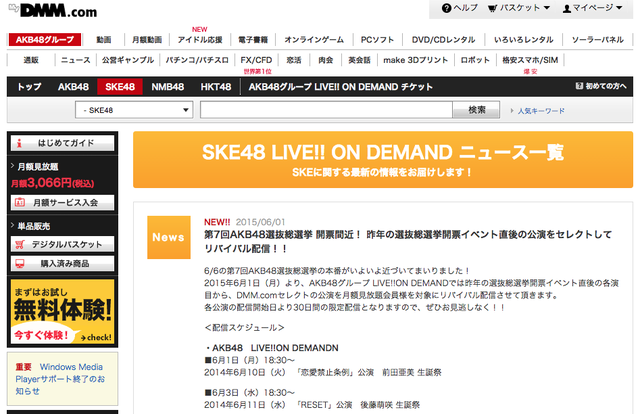
Task: Go to the トップ tab
Action: [29, 87]
